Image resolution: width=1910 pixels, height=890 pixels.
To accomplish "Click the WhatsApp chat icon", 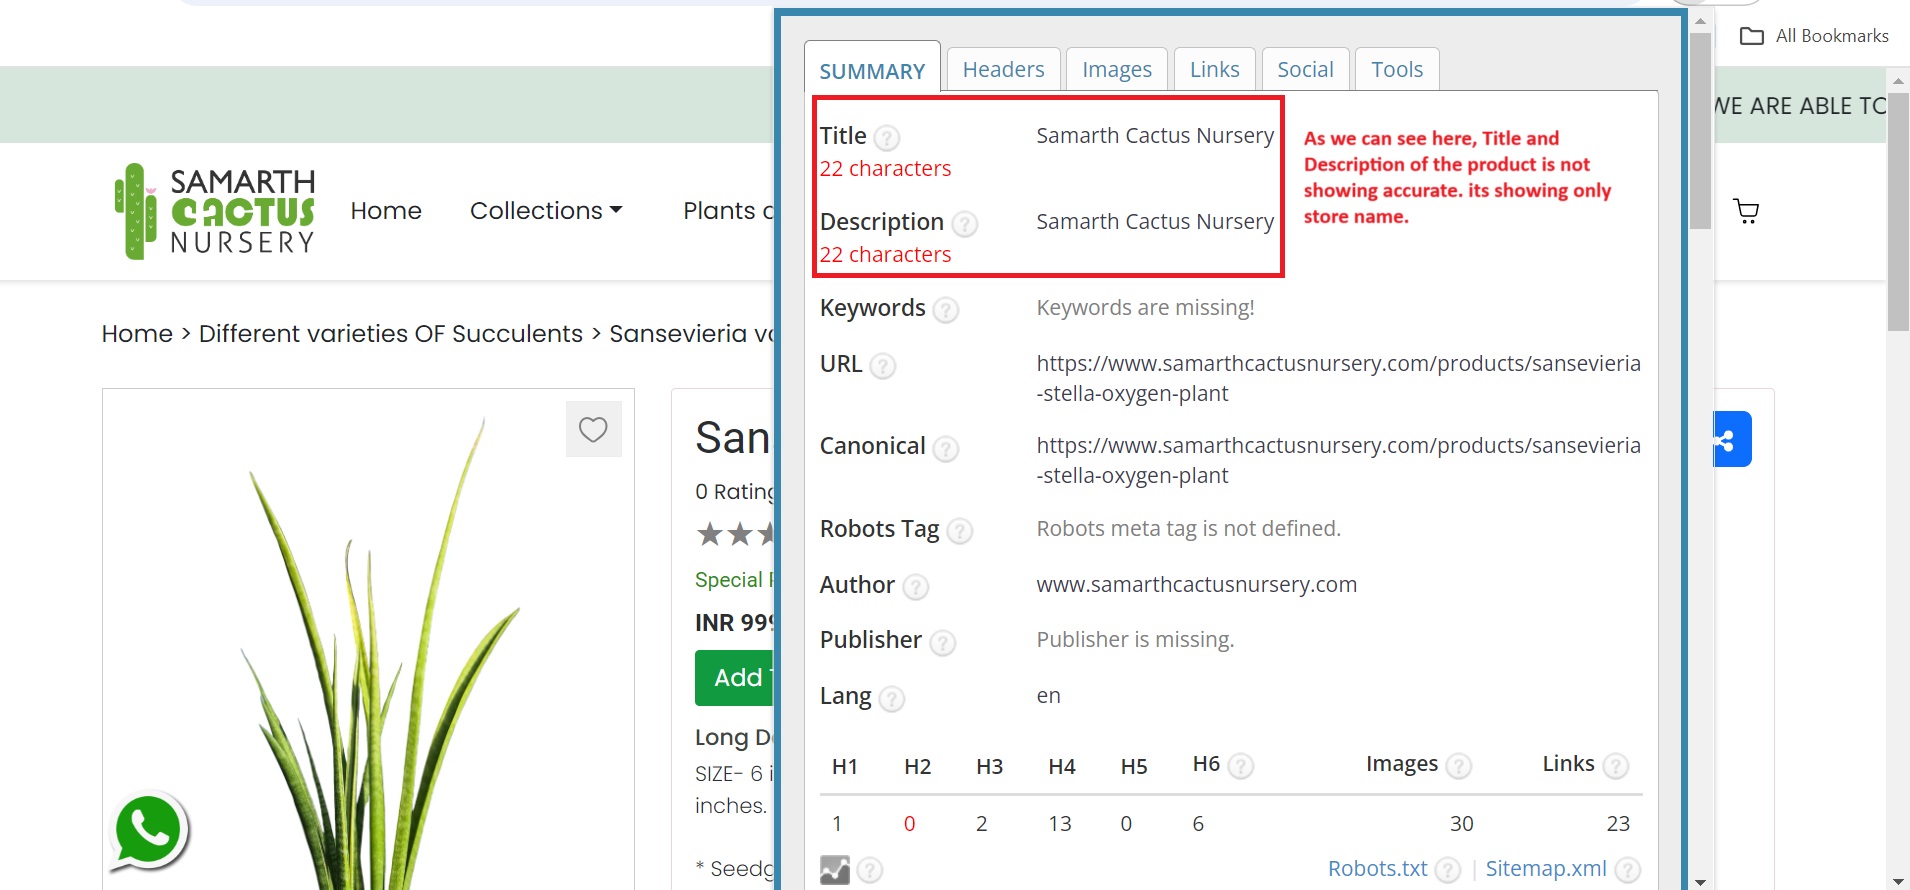I will pyautogui.click(x=150, y=831).
